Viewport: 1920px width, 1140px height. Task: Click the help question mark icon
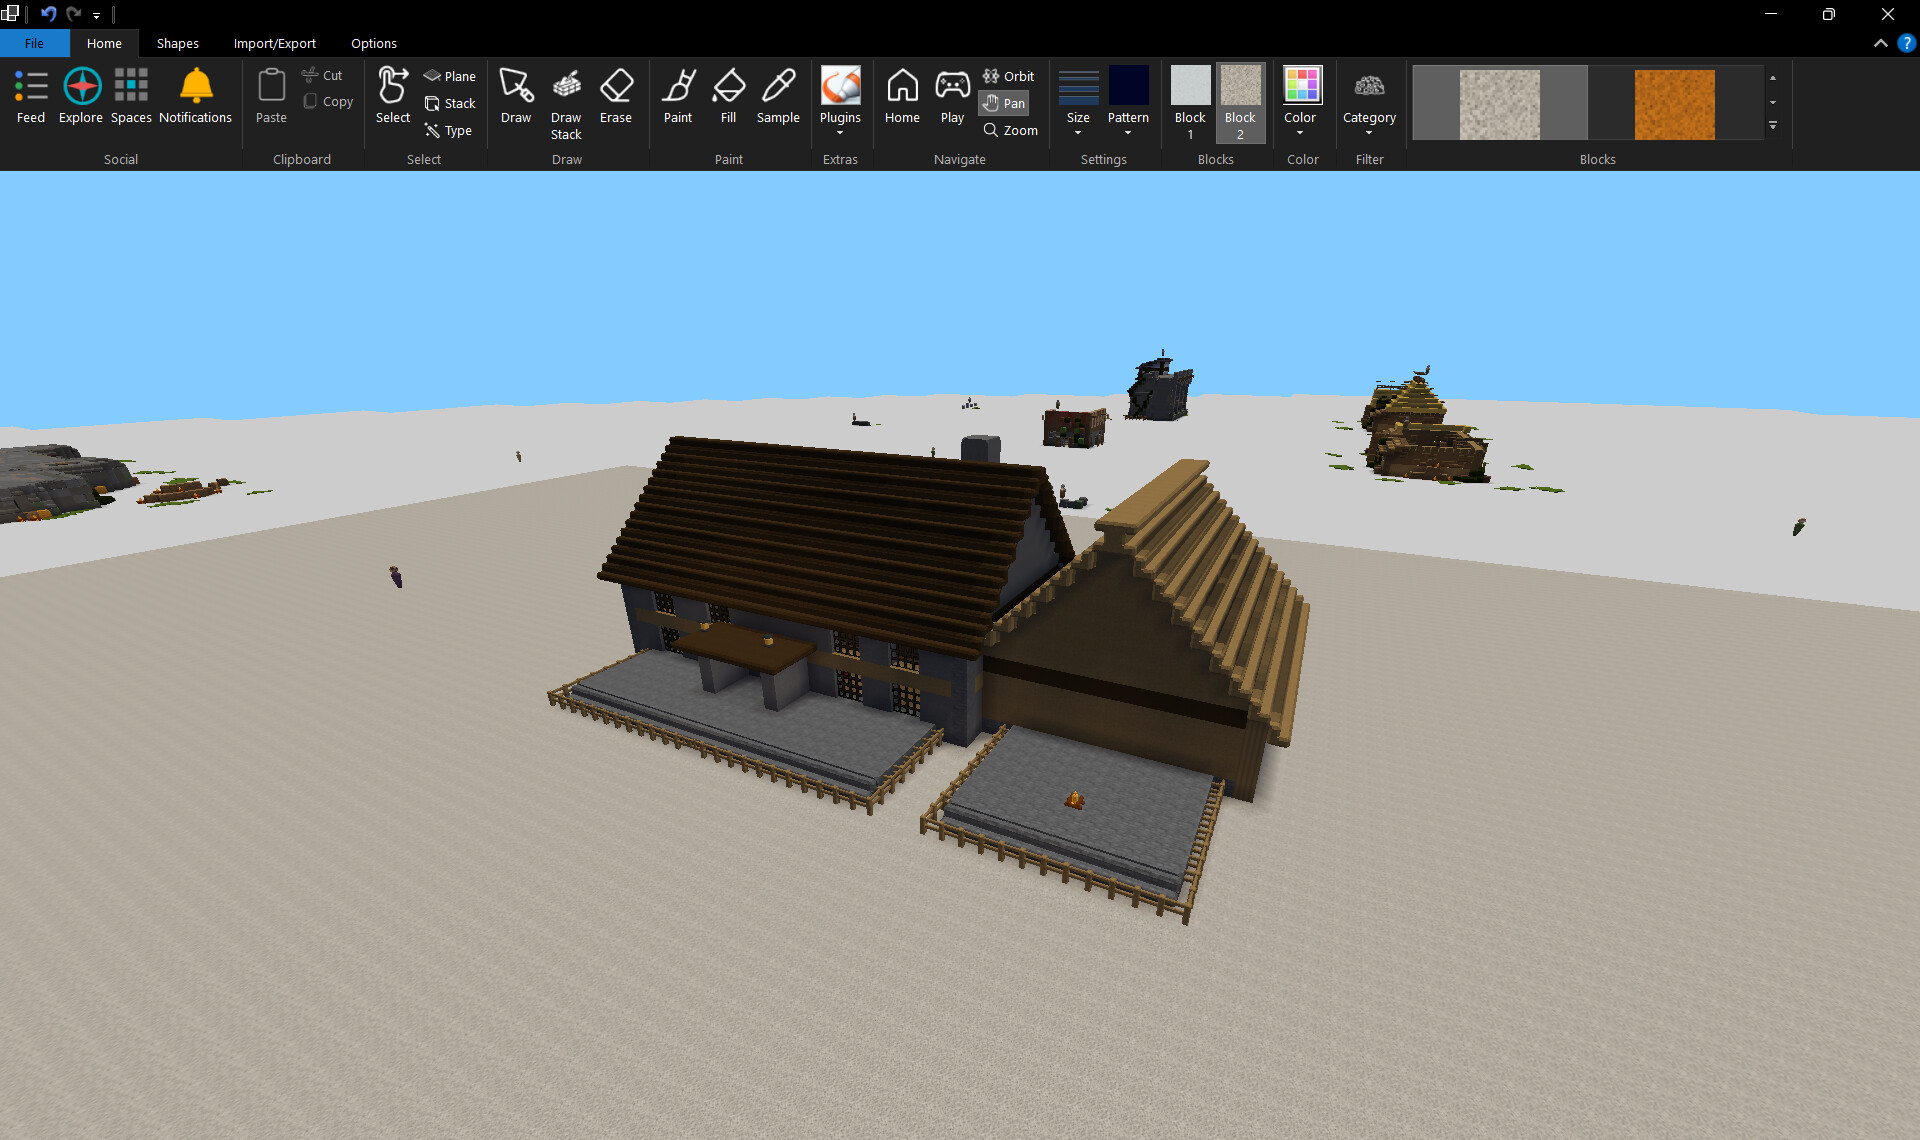[x=1907, y=43]
